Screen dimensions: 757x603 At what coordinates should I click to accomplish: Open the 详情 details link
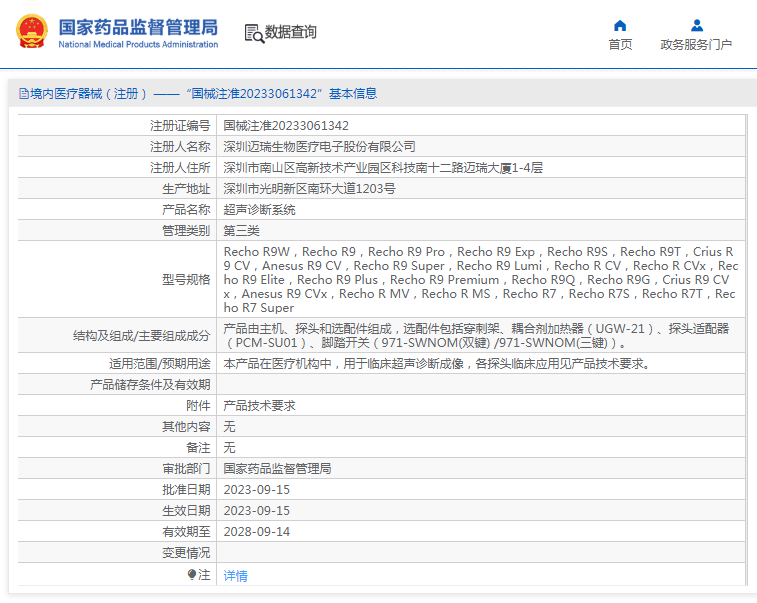[235, 576]
